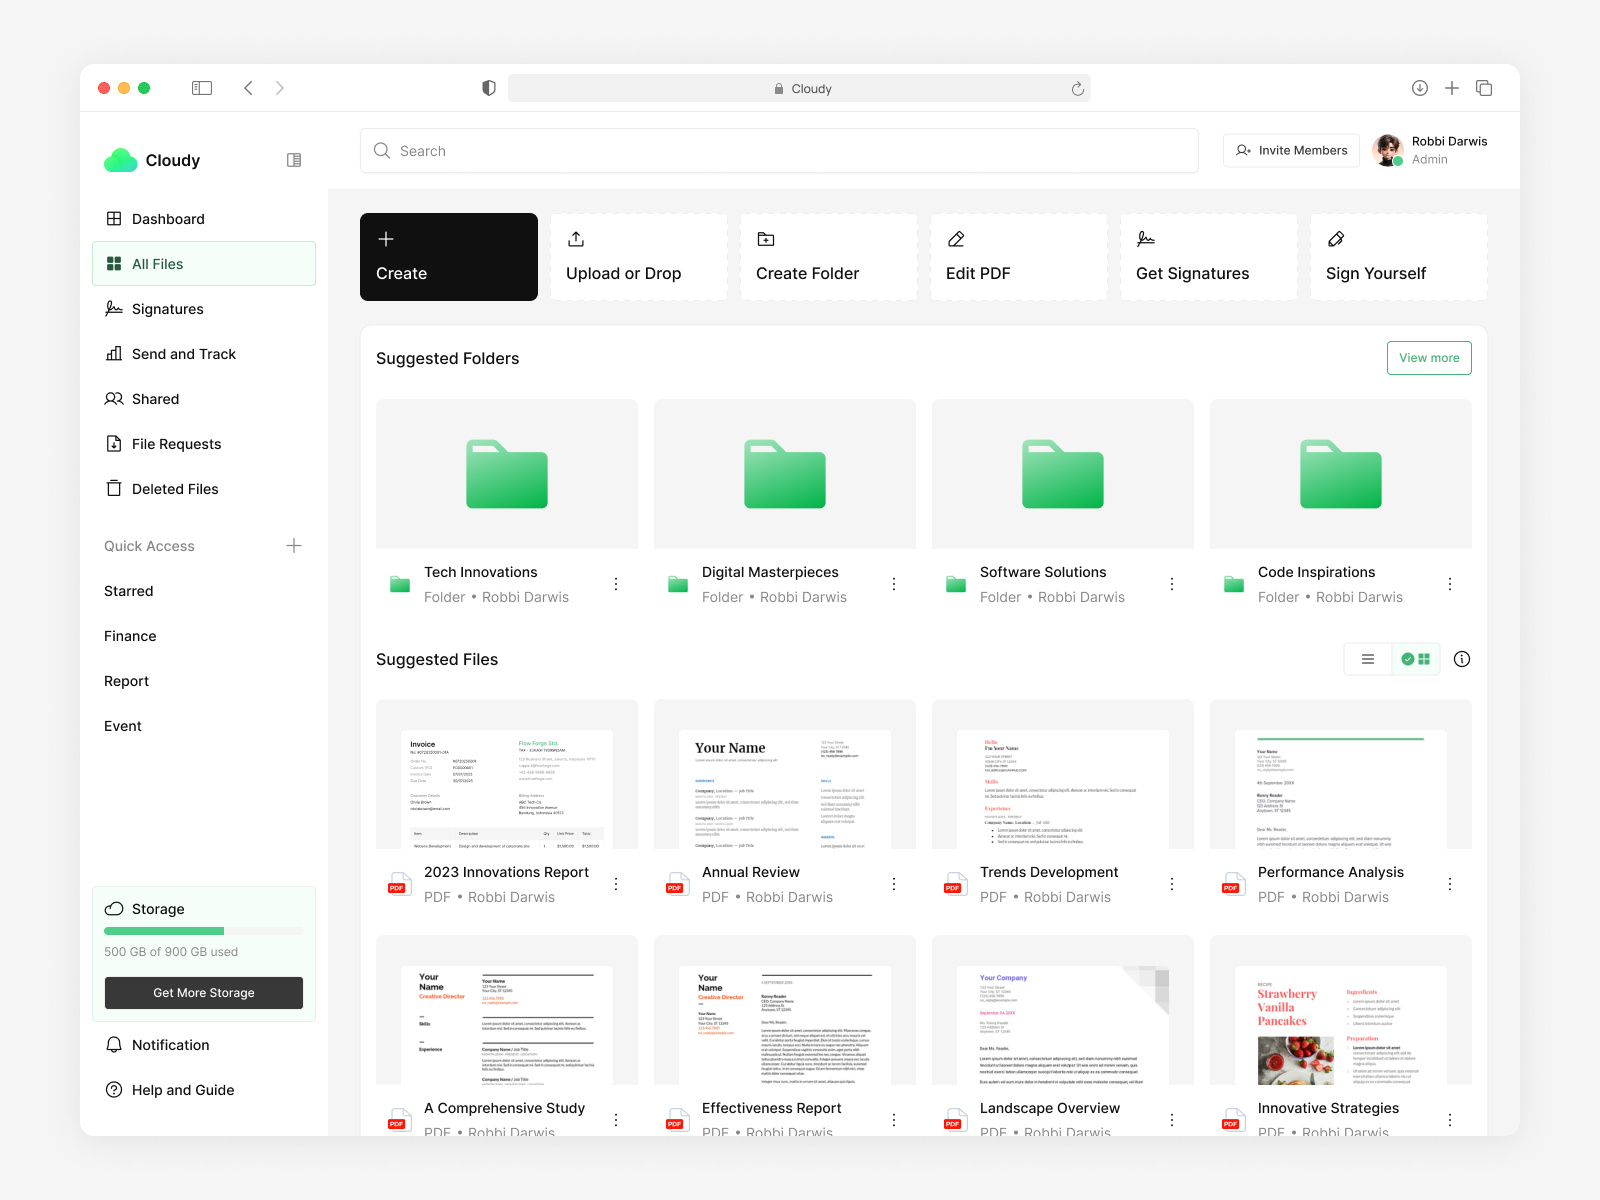This screenshot has height=1200, width=1600.
Task: Collapse the sidebar with the panel toggle icon
Action: coord(293,160)
